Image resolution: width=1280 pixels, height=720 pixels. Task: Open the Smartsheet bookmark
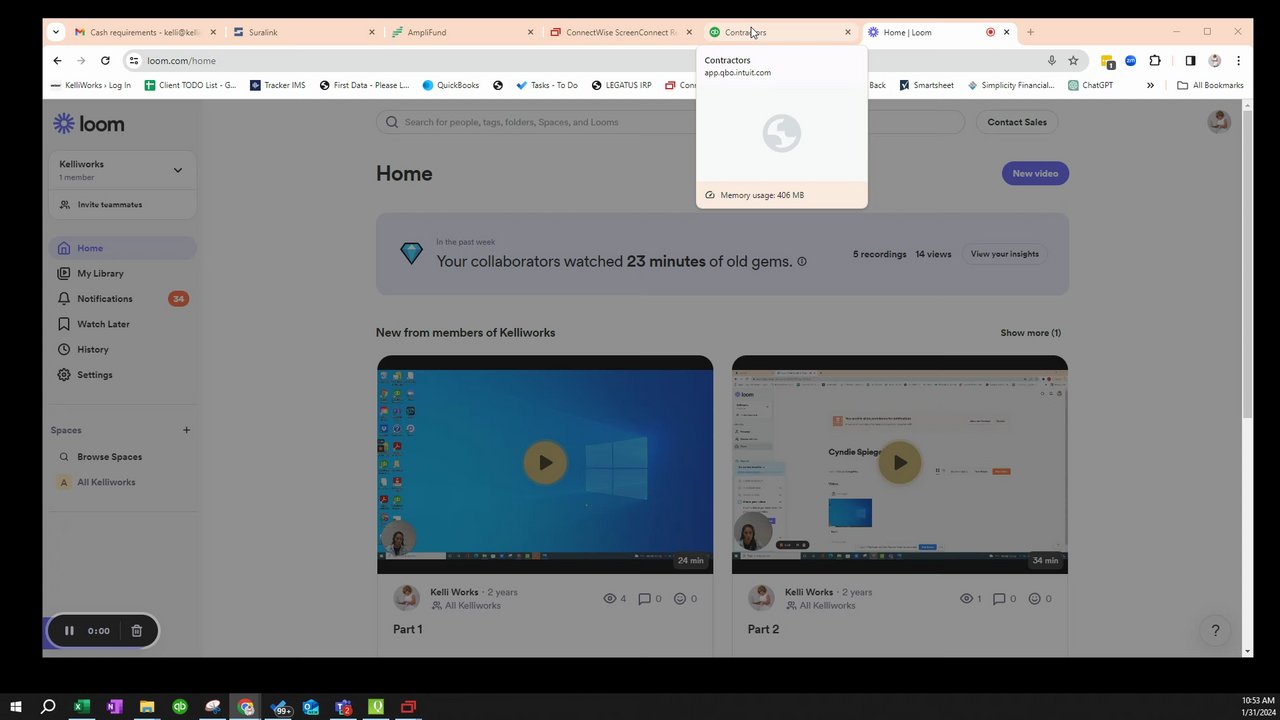coord(926,85)
